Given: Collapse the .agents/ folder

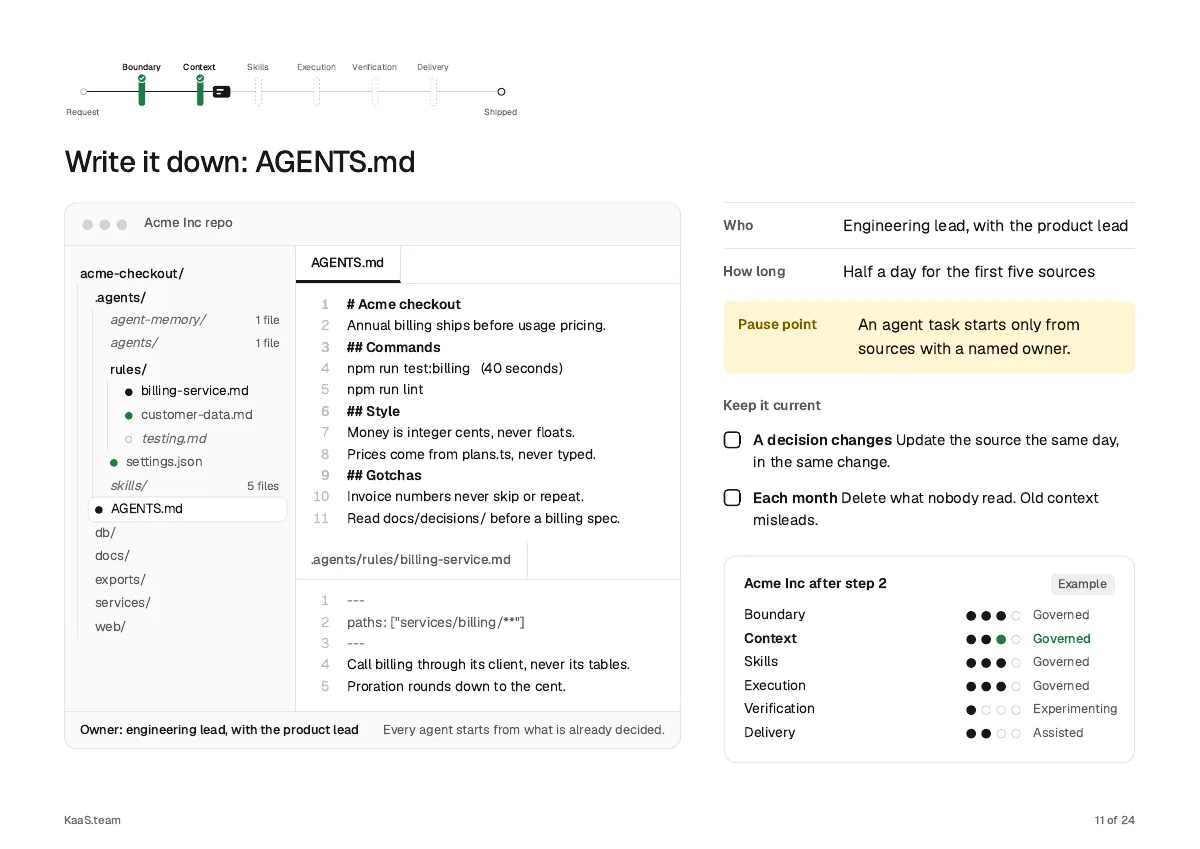Looking at the screenshot, I should tap(120, 297).
